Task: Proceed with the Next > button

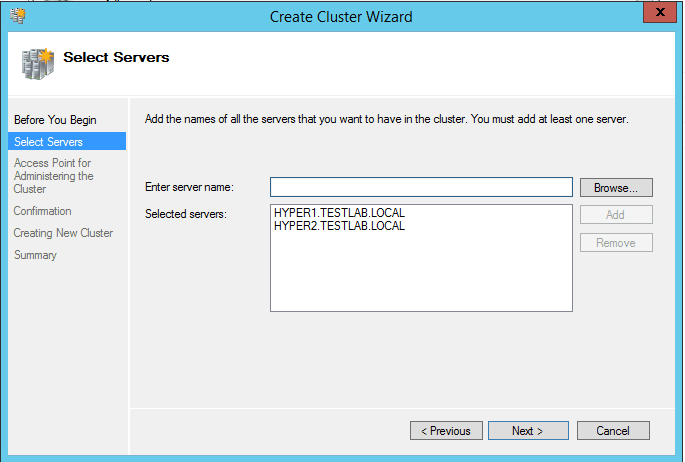Action: tap(528, 431)
